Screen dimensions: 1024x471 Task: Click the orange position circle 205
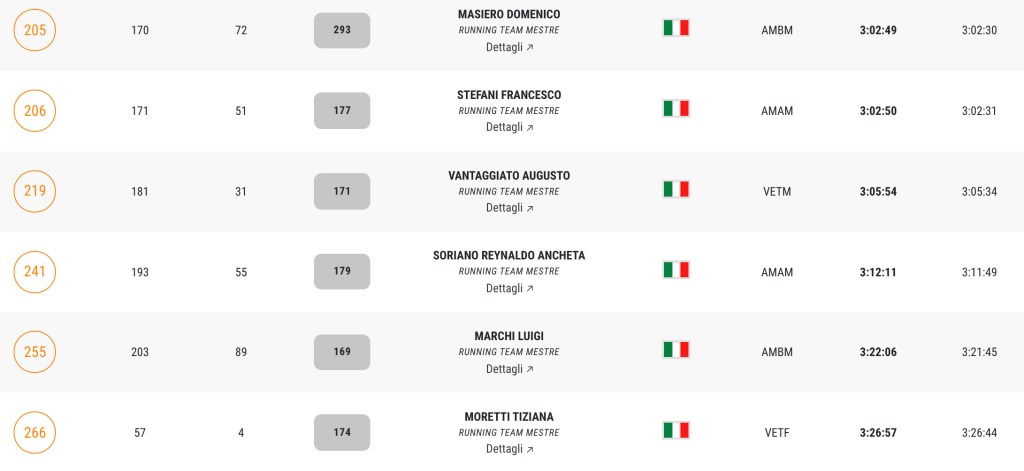[35, 30]
